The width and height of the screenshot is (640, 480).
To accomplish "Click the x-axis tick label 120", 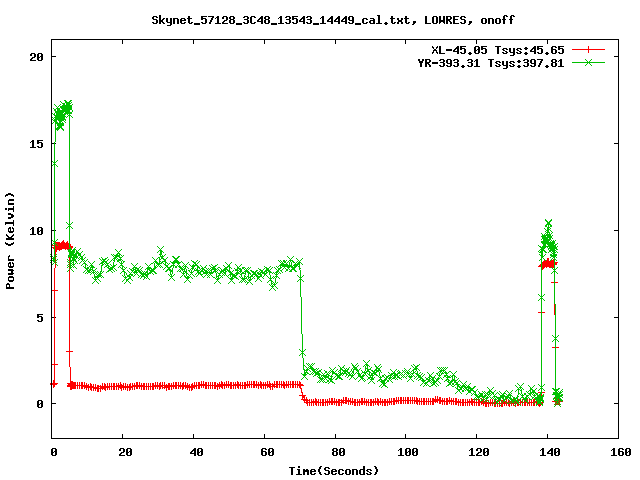I will click(x=479, y=452).
